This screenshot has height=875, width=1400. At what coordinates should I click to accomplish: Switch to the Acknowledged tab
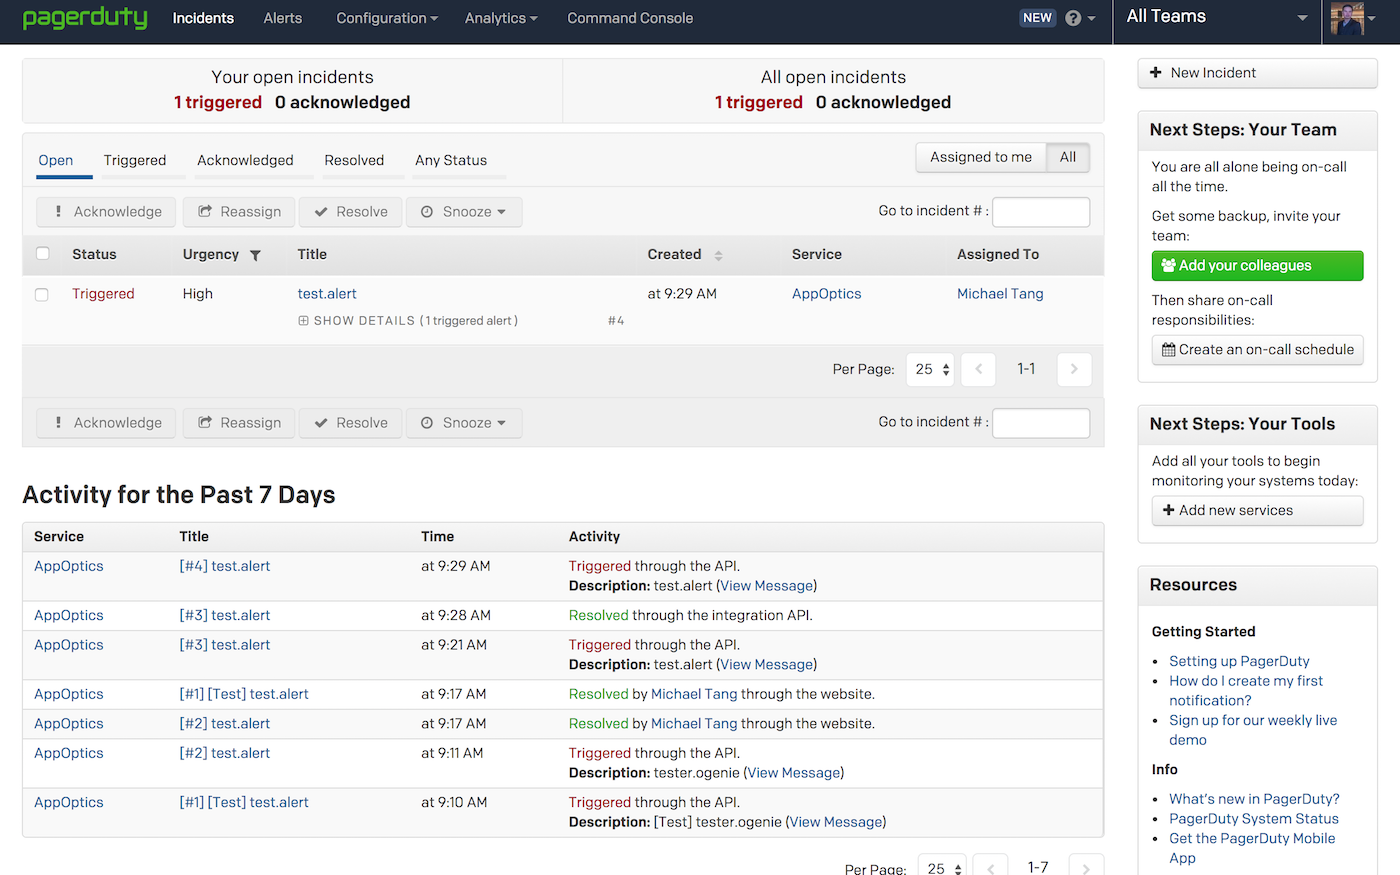[245, 160]
